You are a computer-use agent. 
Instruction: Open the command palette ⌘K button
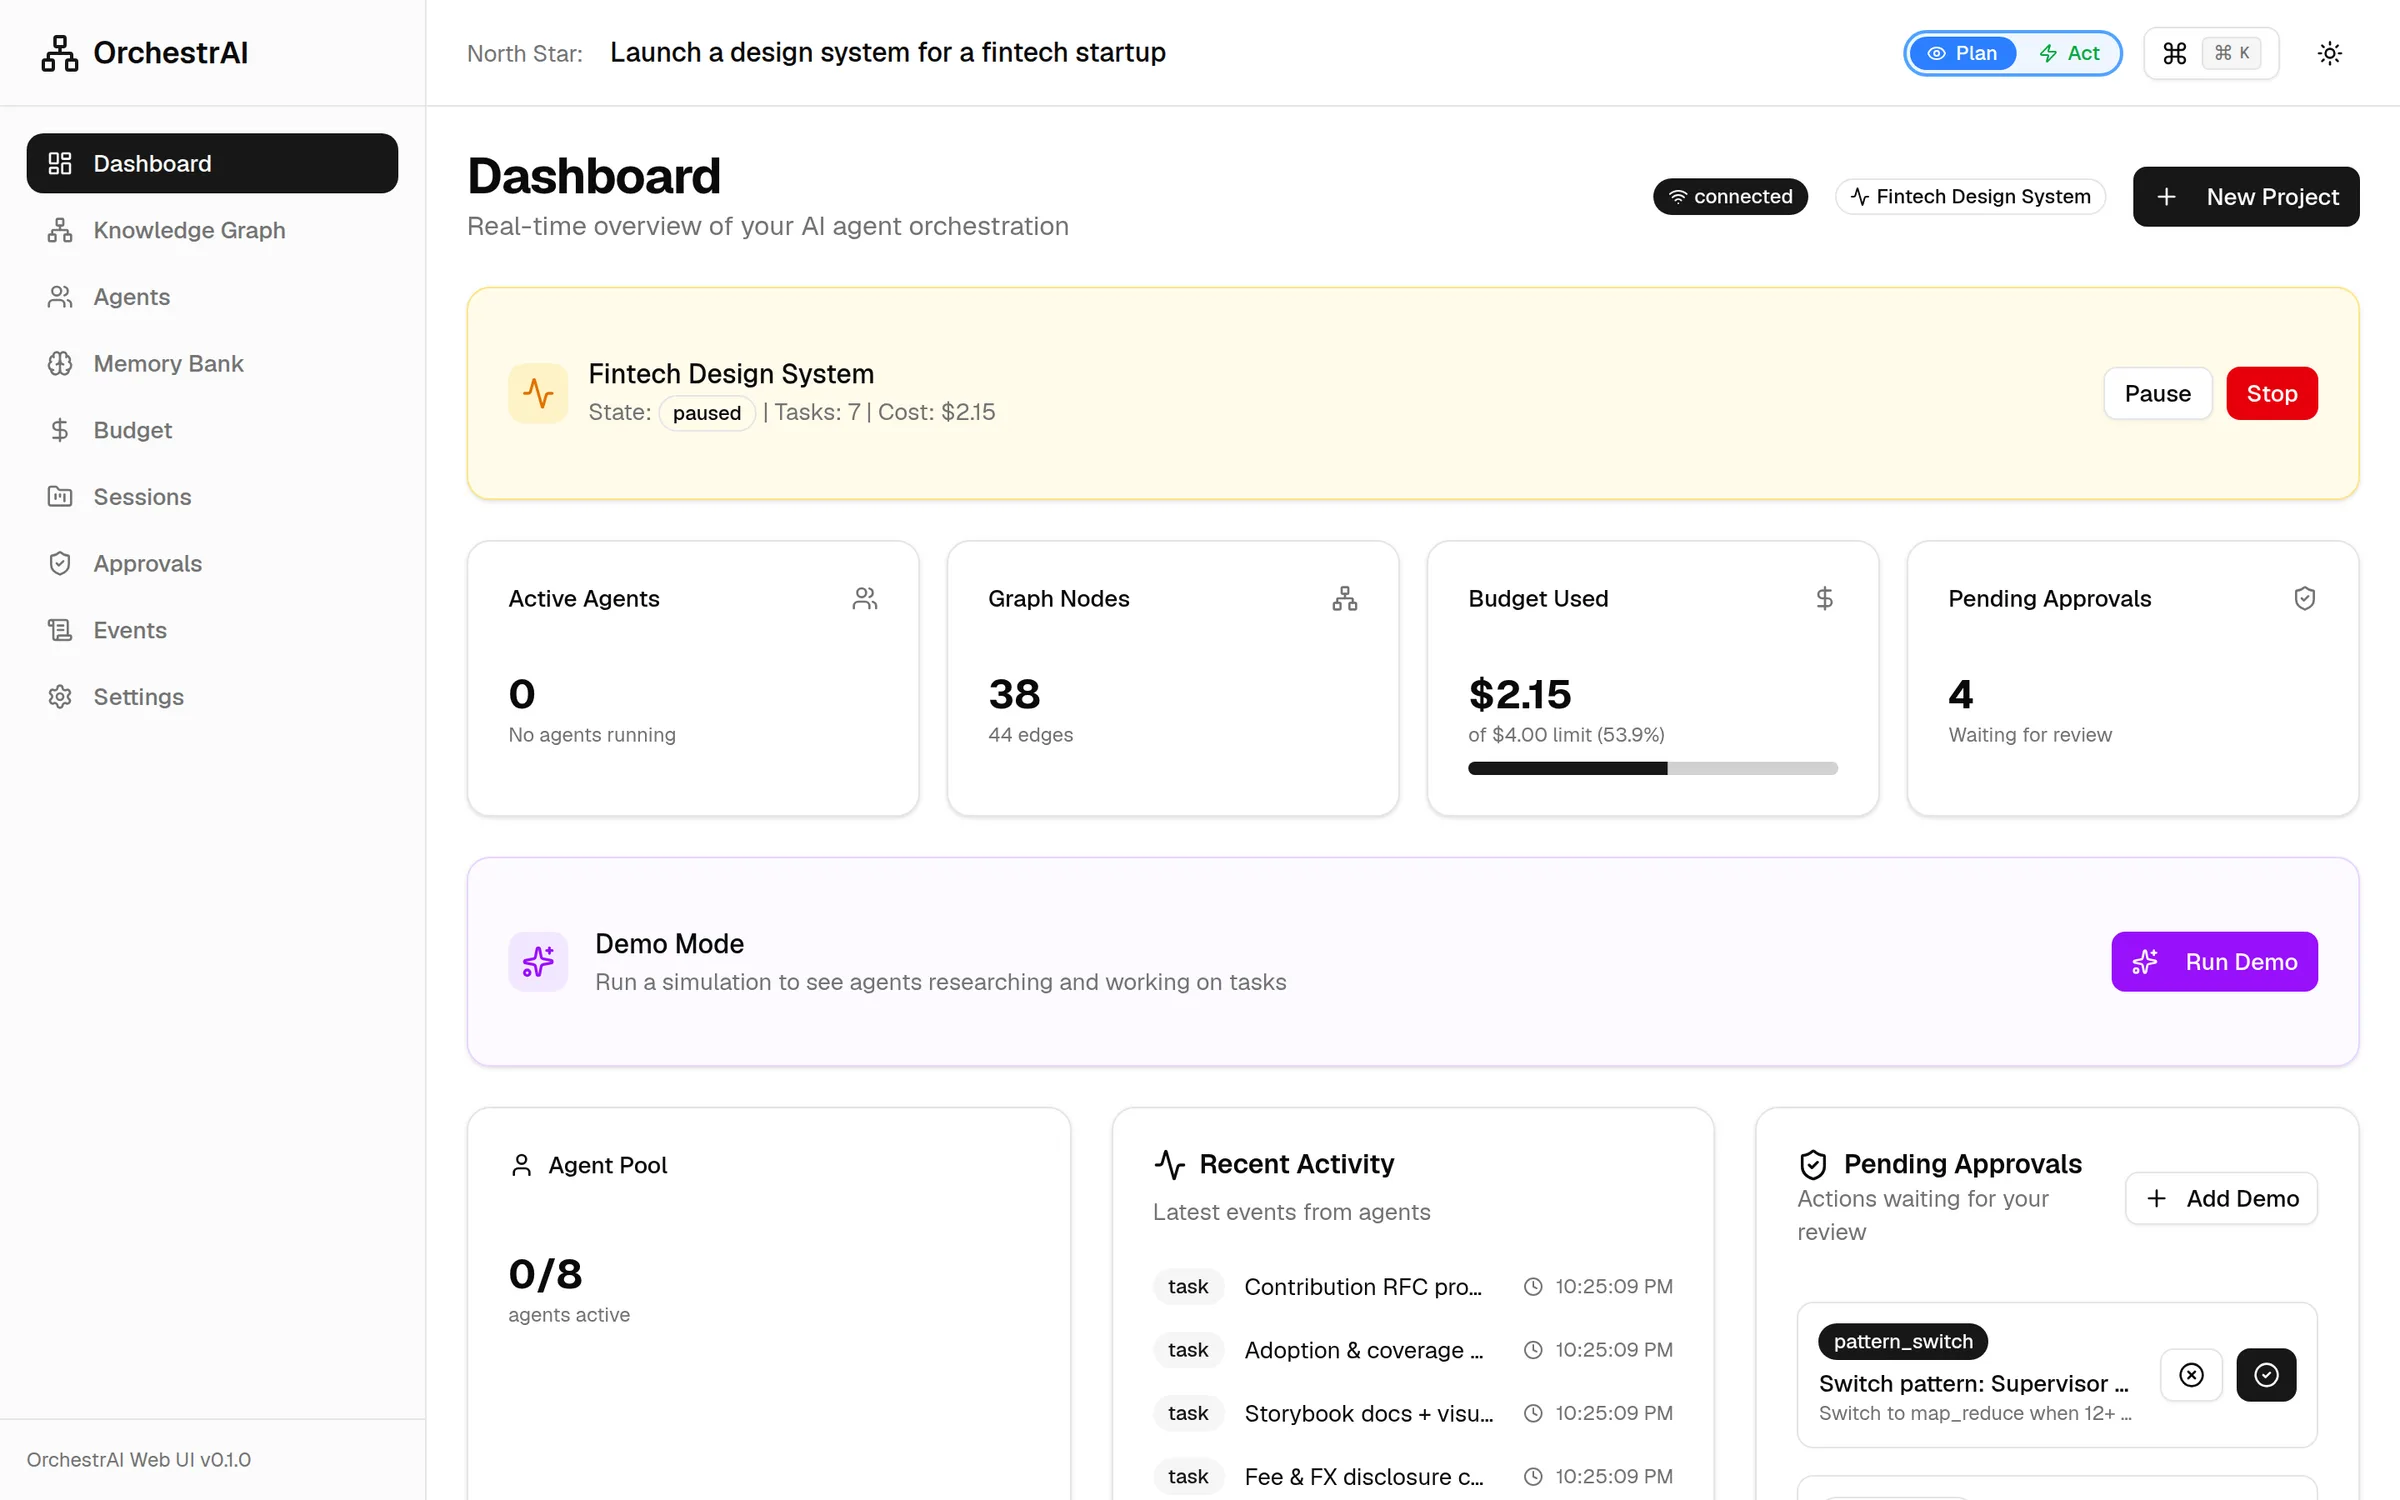(2211, 53)
